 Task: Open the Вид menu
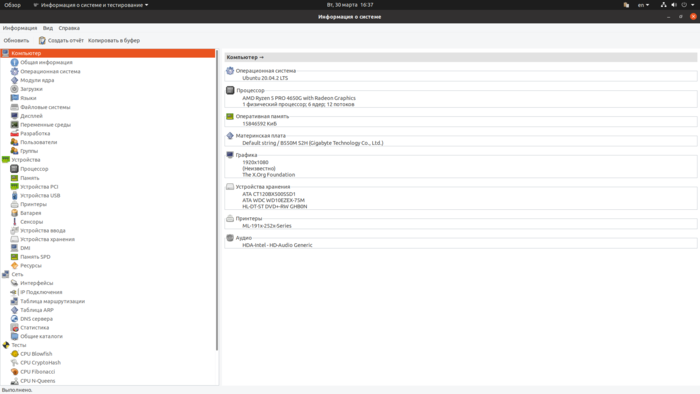48,28
